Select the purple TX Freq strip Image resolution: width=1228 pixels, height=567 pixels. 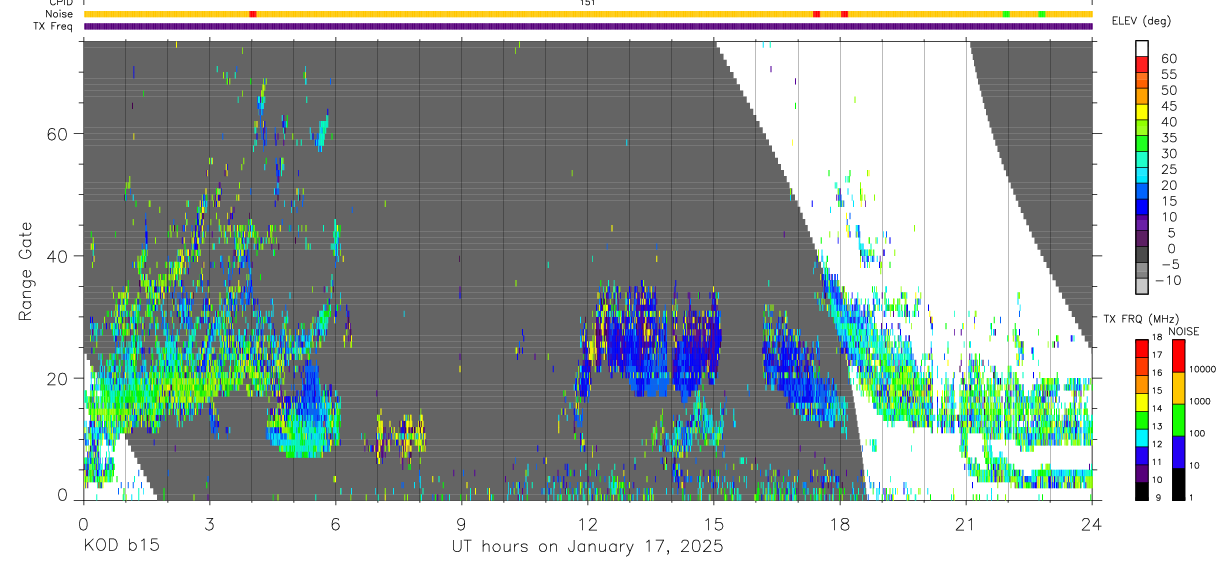pyautogui.click(x=588, y=25)
